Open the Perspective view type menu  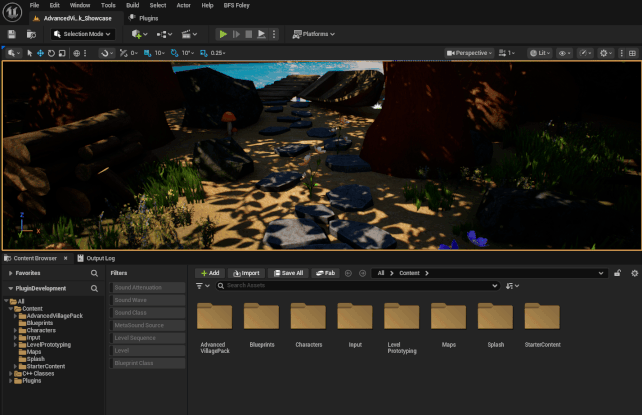tap(469, 53)
